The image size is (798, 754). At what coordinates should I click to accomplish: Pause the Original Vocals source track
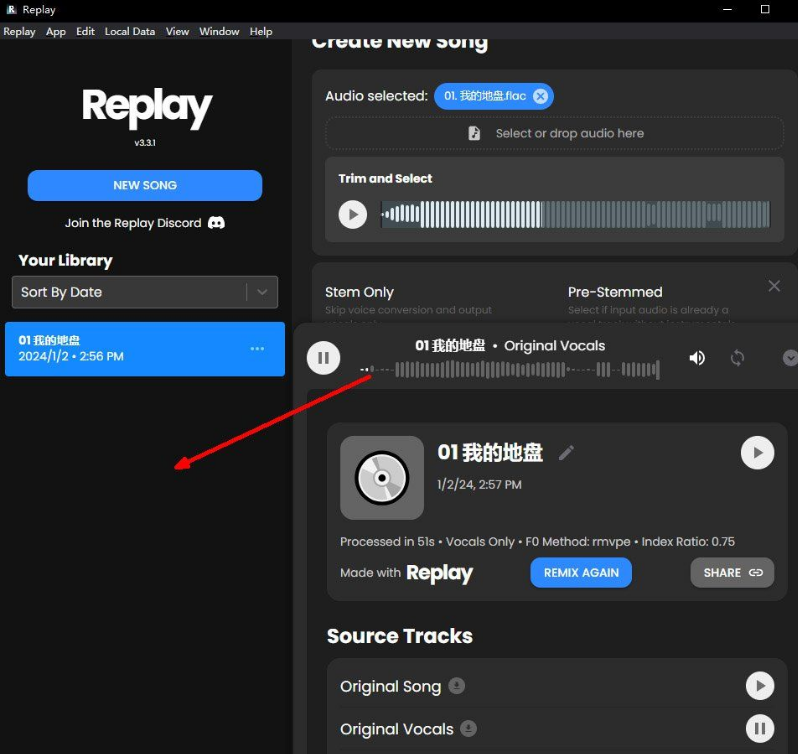(760, 729)
